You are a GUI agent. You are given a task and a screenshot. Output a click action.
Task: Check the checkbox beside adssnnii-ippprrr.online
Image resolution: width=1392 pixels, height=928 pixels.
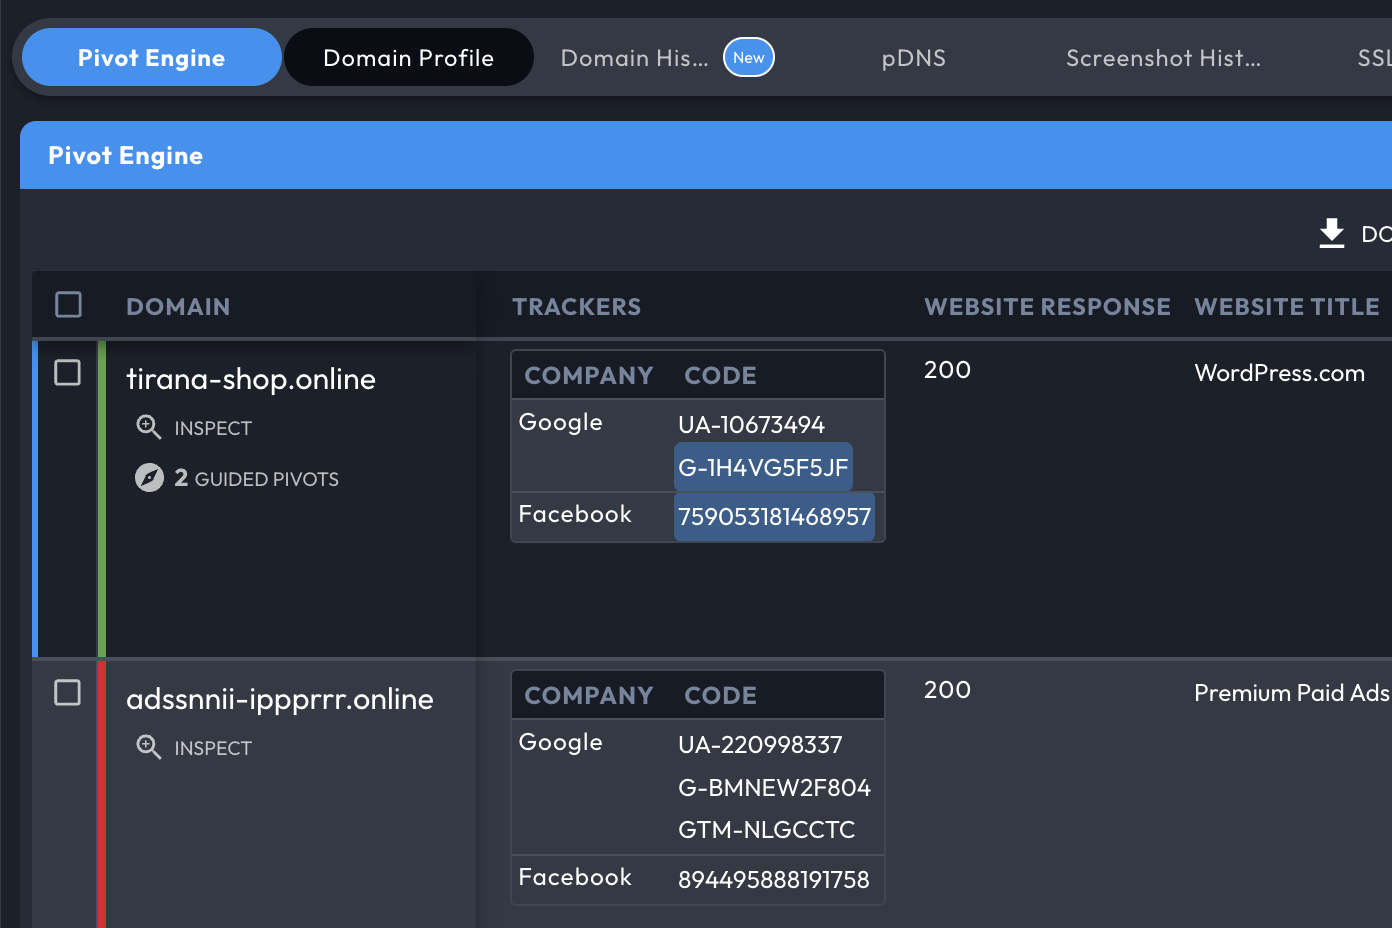[x=68, y=692]
